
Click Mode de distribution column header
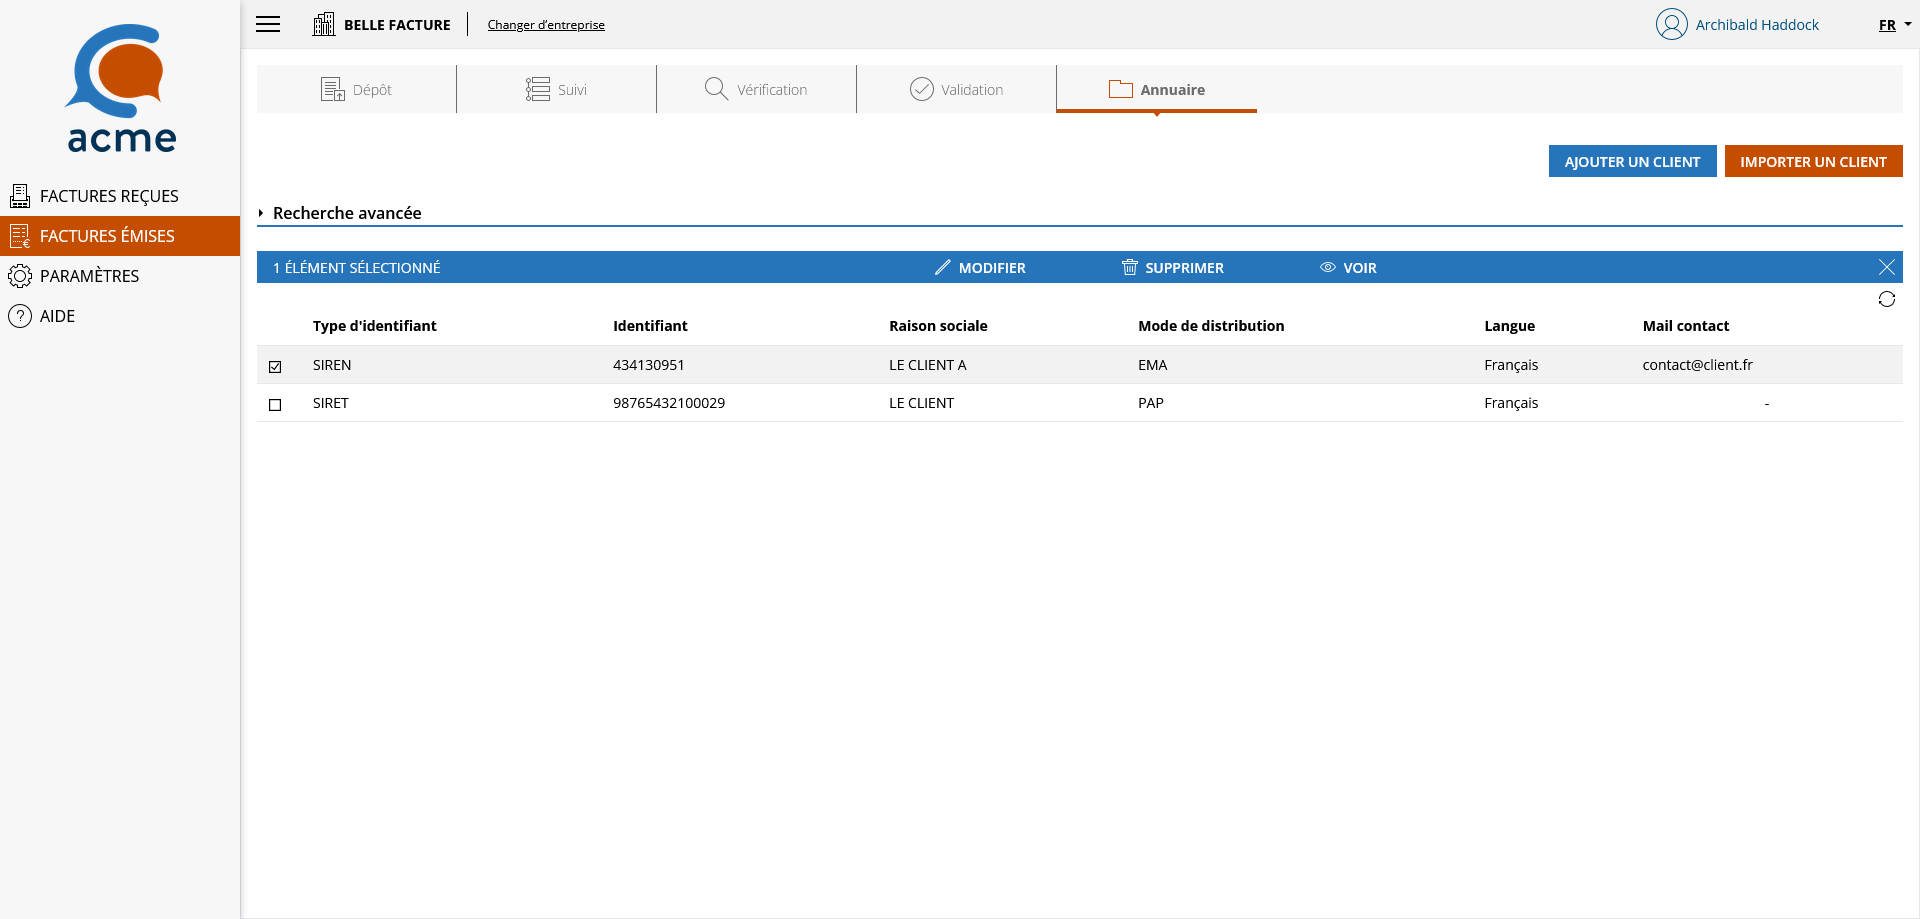[1211, 326]
